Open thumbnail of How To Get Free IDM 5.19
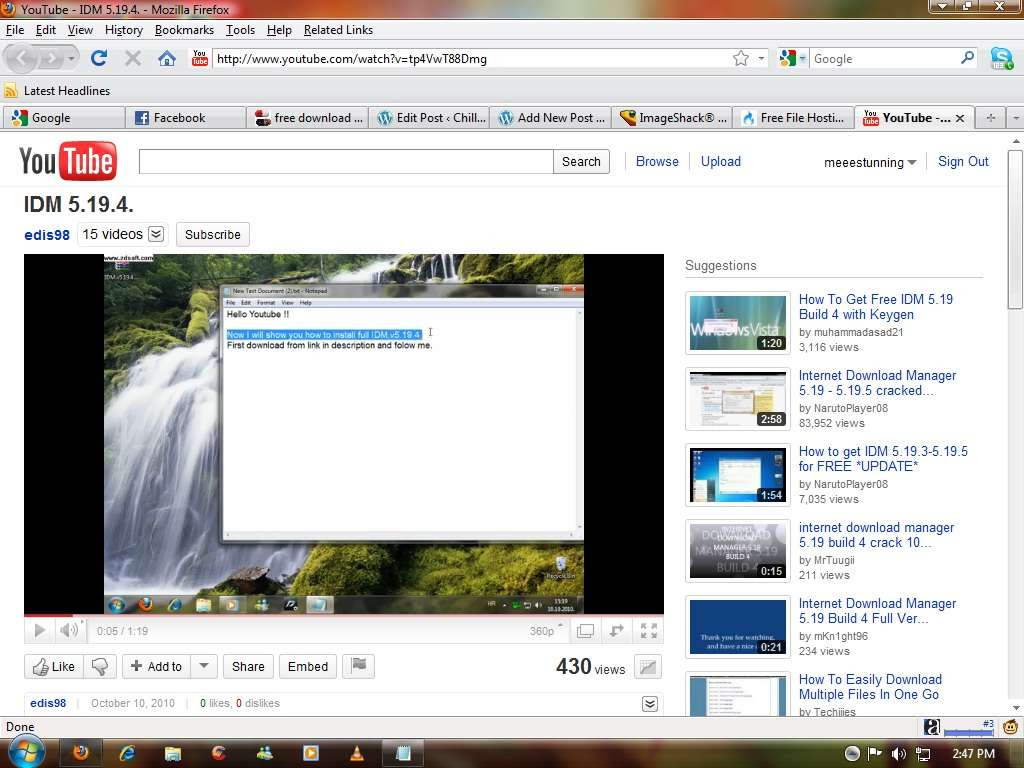The width and height of the screenshot is (1024, 768). click(x=738, y=323)
